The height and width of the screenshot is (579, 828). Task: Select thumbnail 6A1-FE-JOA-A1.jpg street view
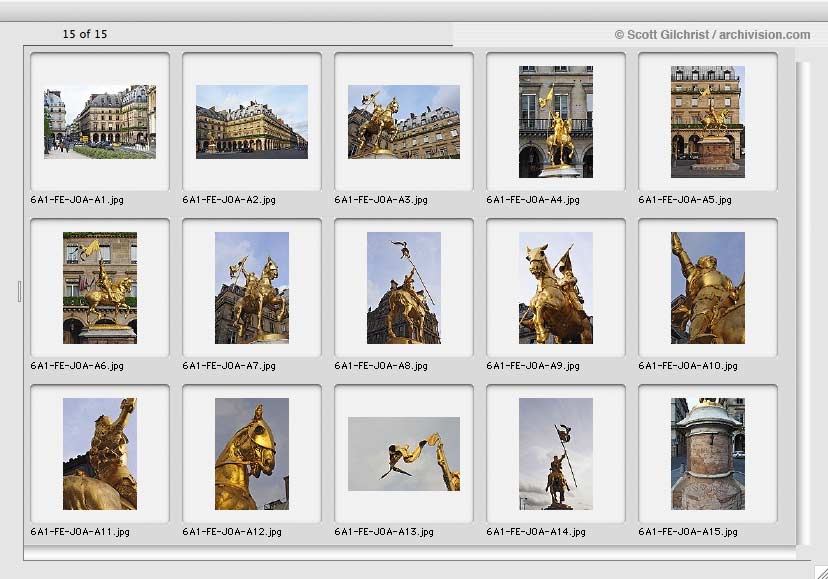pos(100,122)
